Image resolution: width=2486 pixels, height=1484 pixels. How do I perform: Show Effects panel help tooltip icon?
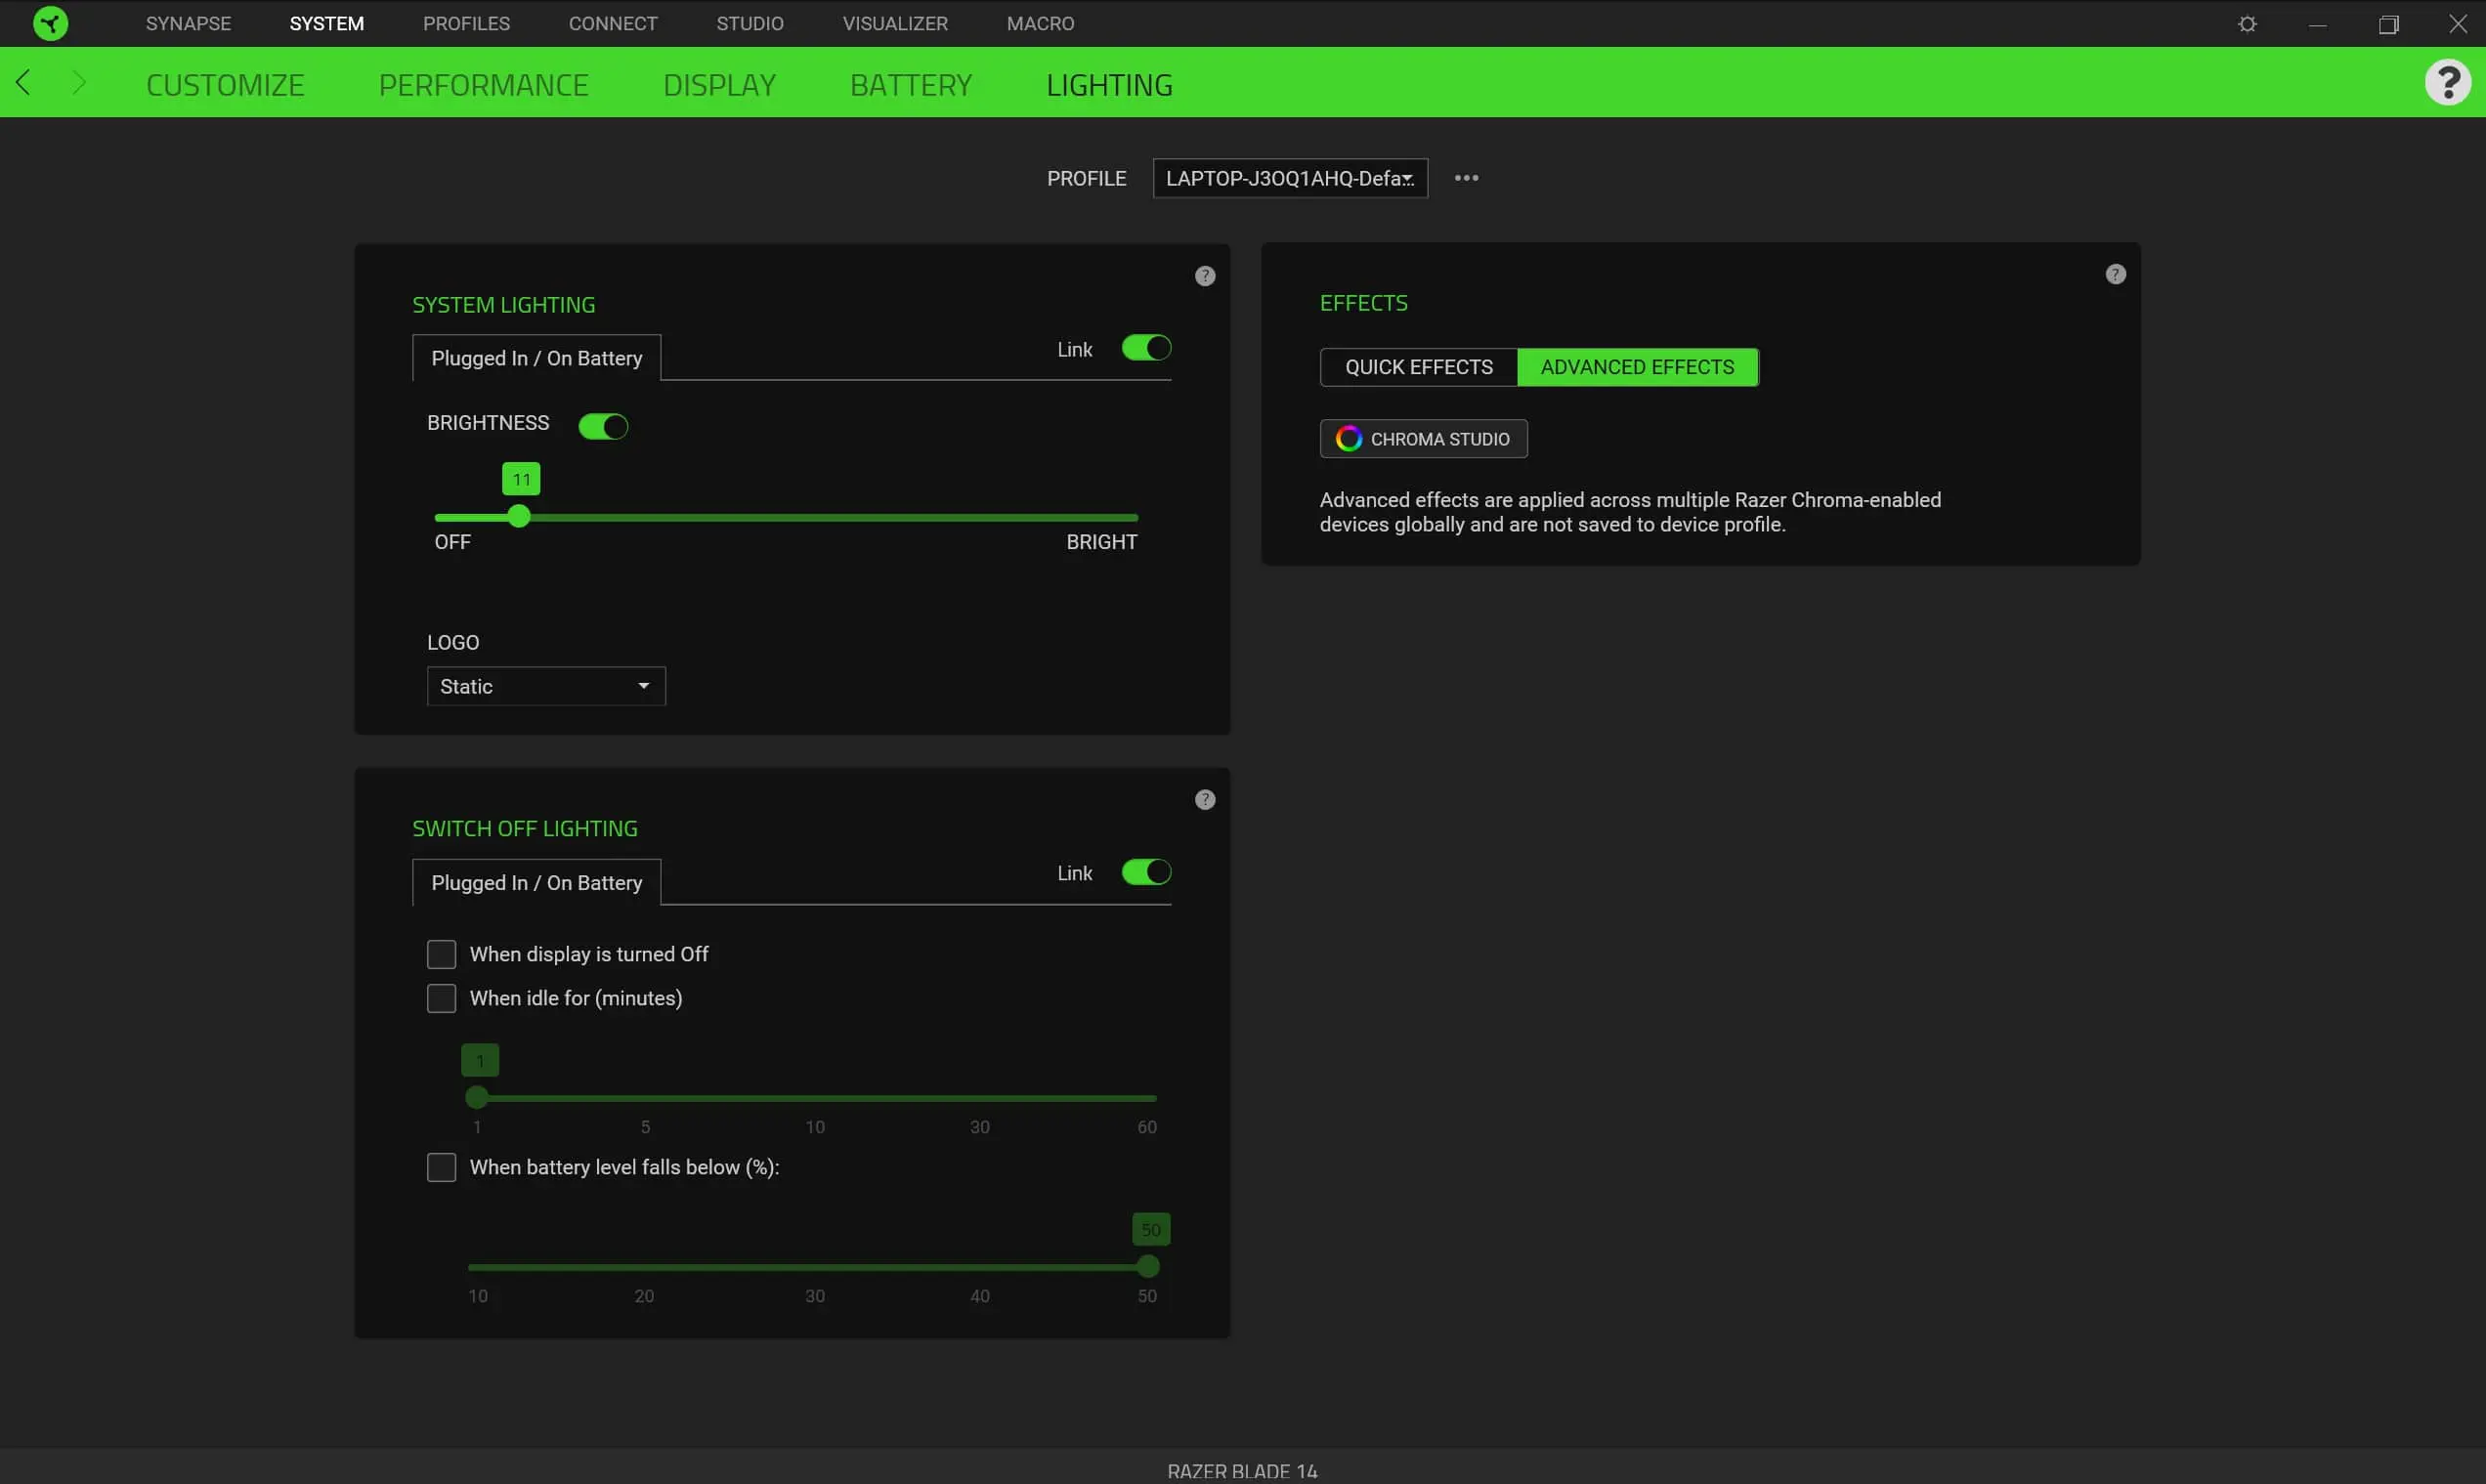pyautogui.click(x=2115, y=274)
